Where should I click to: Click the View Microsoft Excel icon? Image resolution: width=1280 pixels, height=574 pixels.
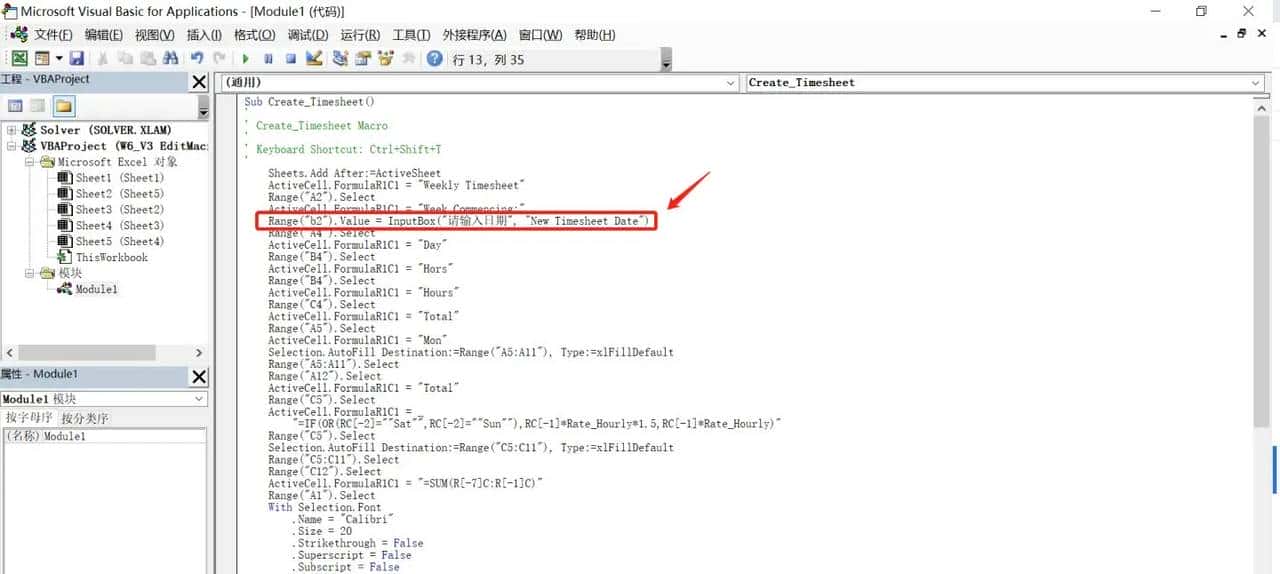(x=19, y=59)
